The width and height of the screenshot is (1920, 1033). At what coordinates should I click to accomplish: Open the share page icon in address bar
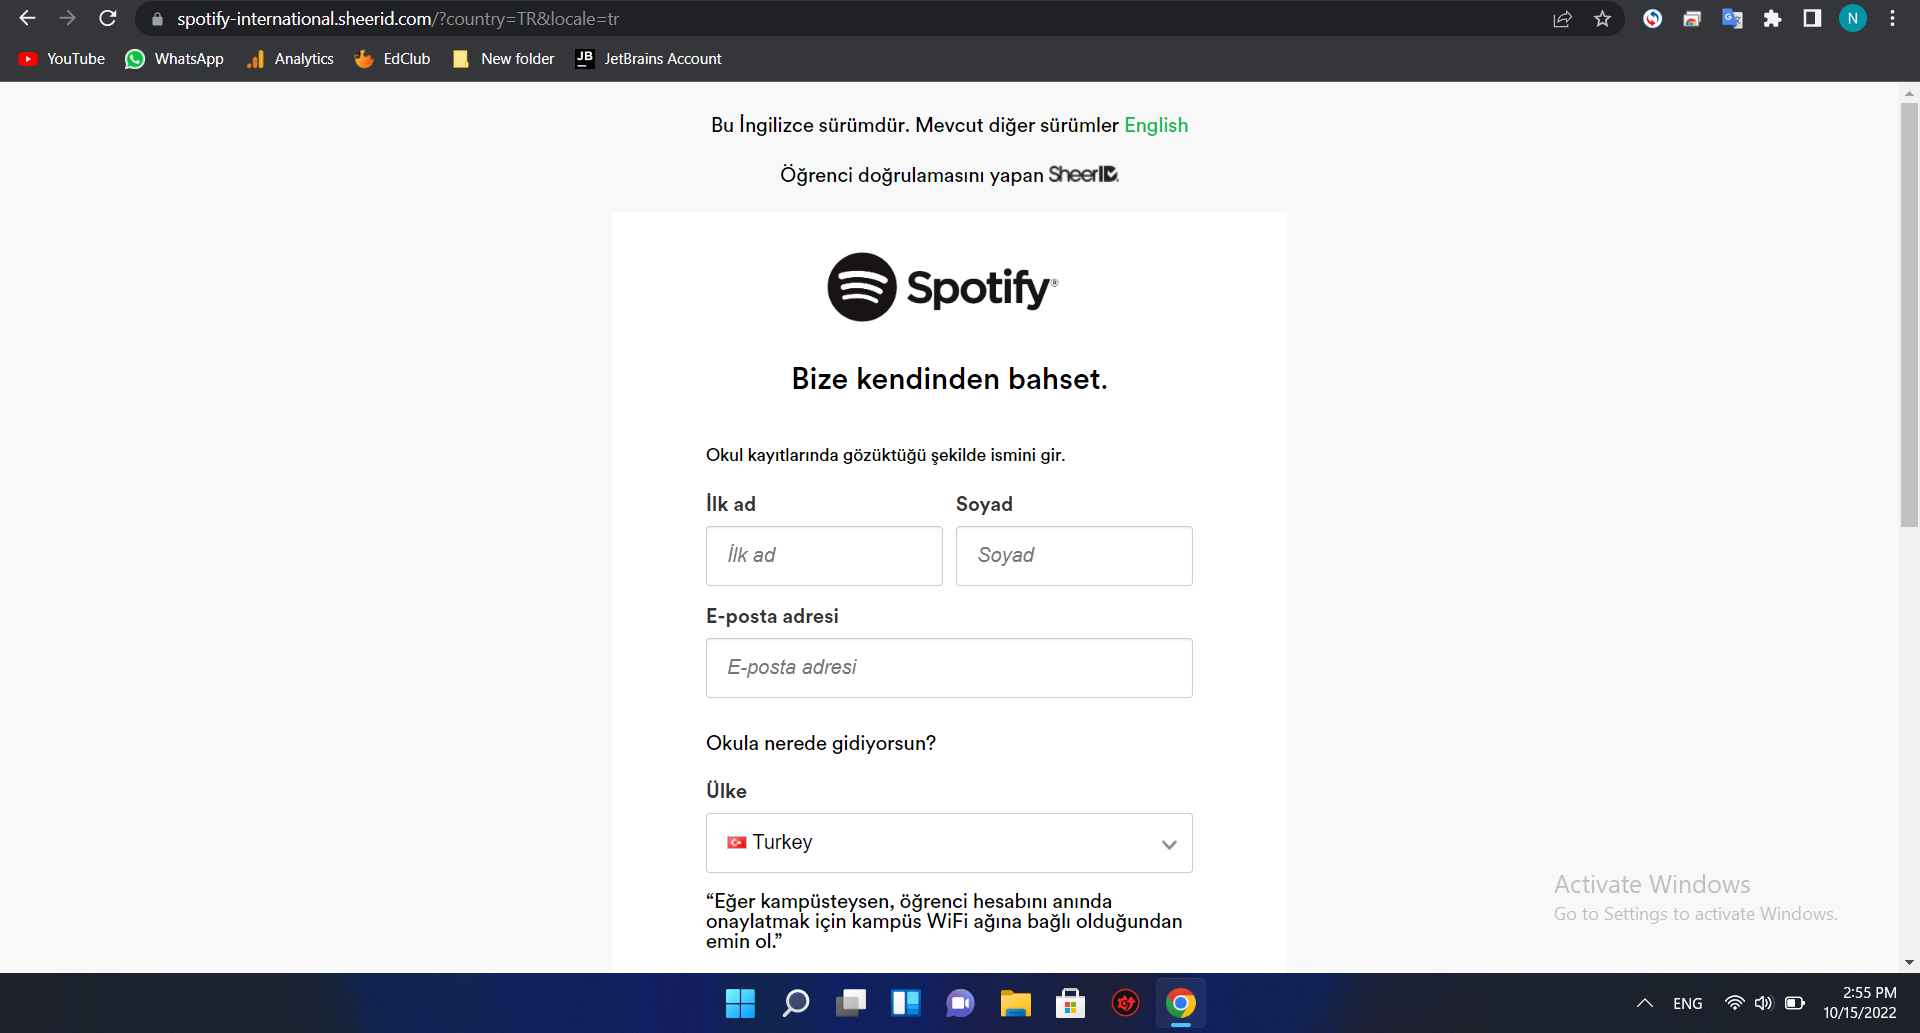pyautogui.click(x=1562, y=19)
